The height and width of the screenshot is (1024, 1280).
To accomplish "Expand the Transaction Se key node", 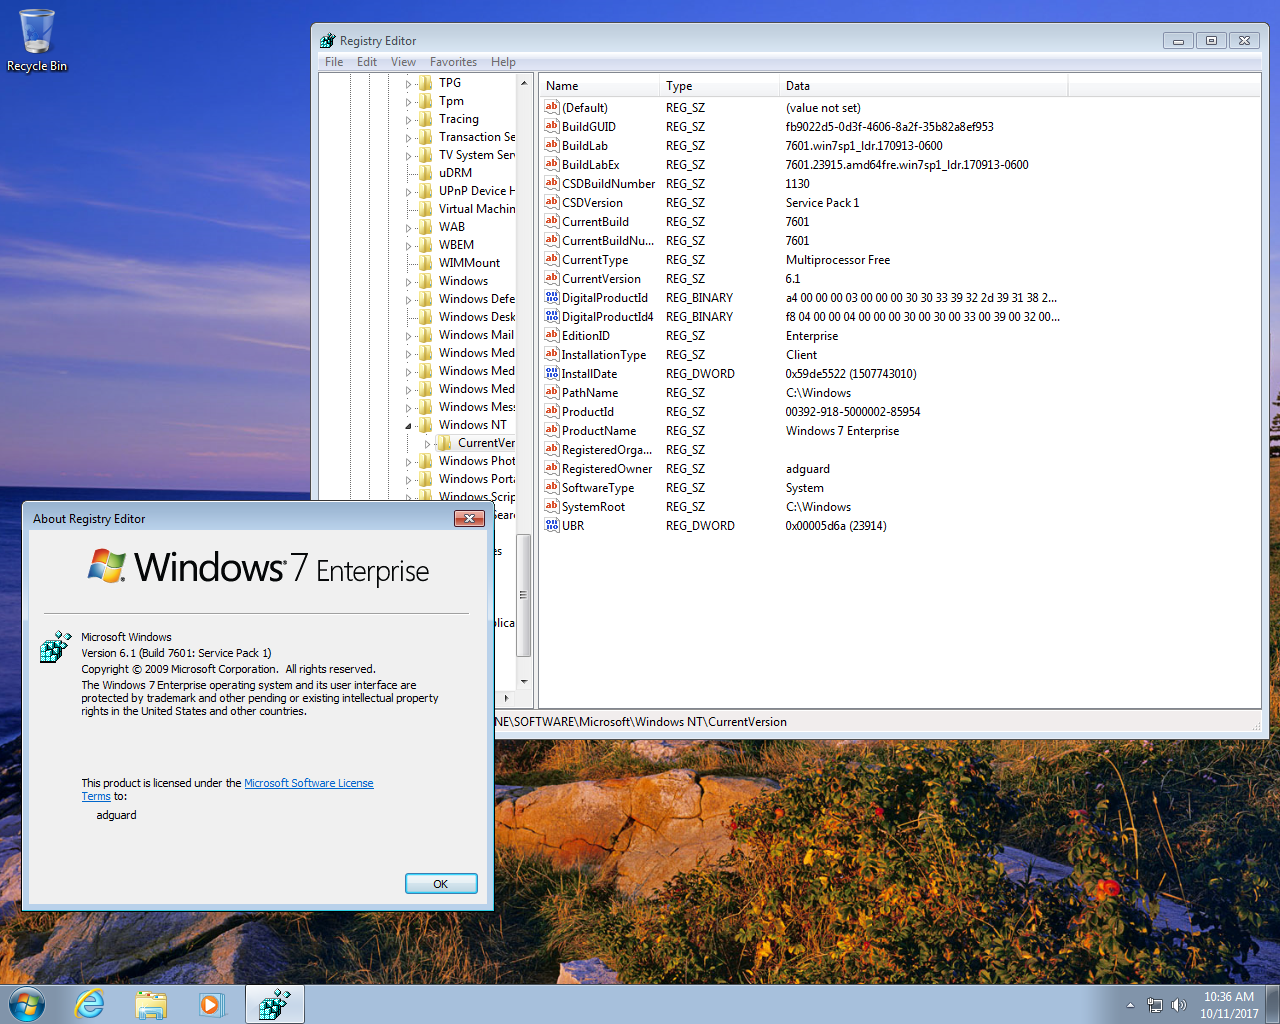I will click(409, 138).
